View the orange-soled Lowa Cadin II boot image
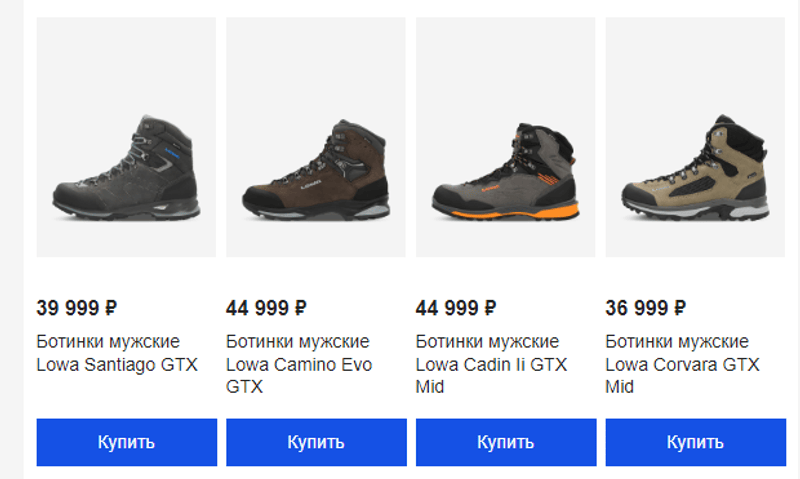Viewport: 800px width, 479px height. click(x=505, y=172)
